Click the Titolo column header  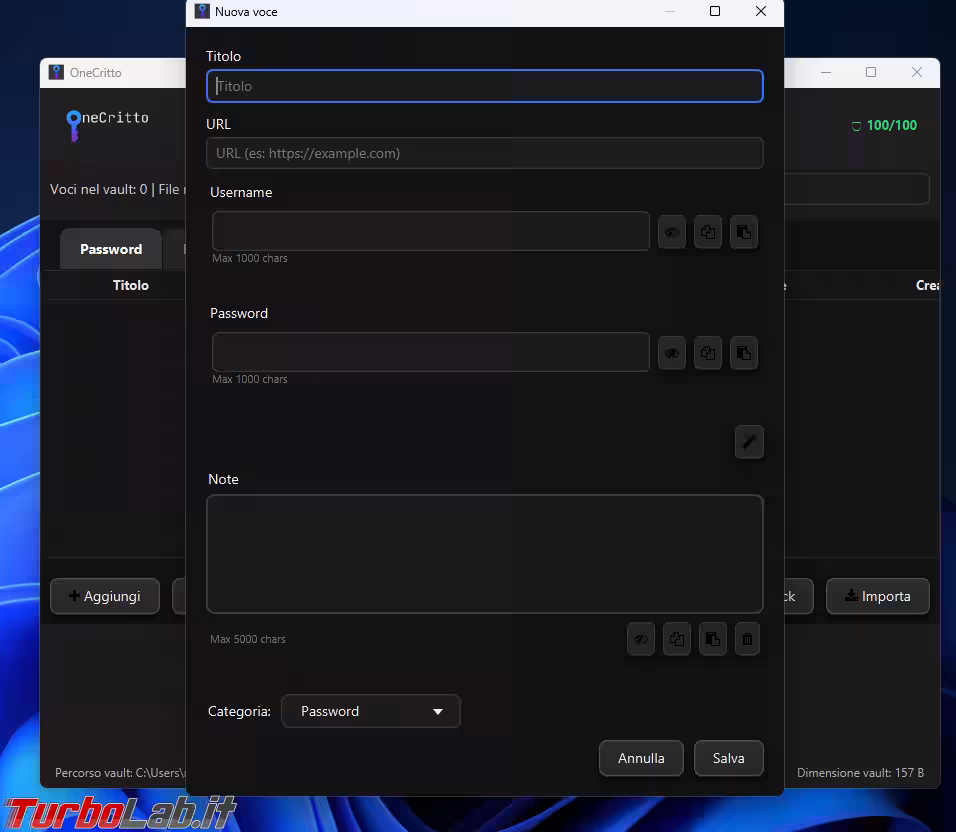[x=130, y=285]
